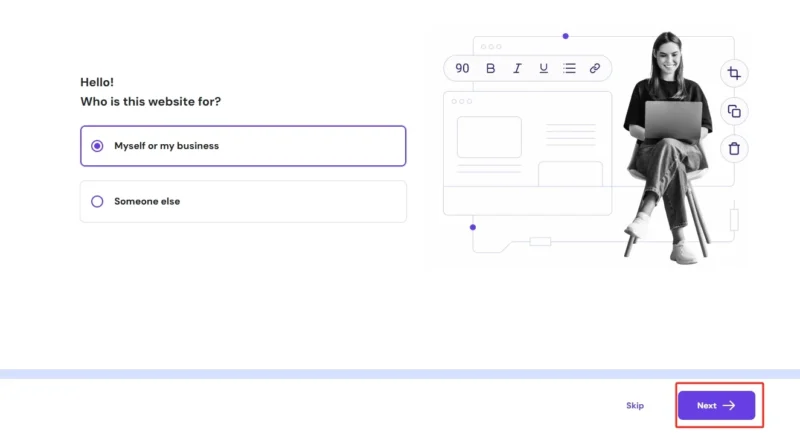800x441 pixels.
Task: Select the "Myself or my business" radio button
Action: point(97,146)
